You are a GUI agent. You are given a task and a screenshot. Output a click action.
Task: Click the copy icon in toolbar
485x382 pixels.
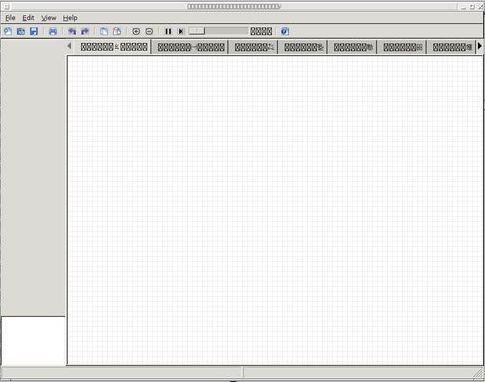[104, 32]
